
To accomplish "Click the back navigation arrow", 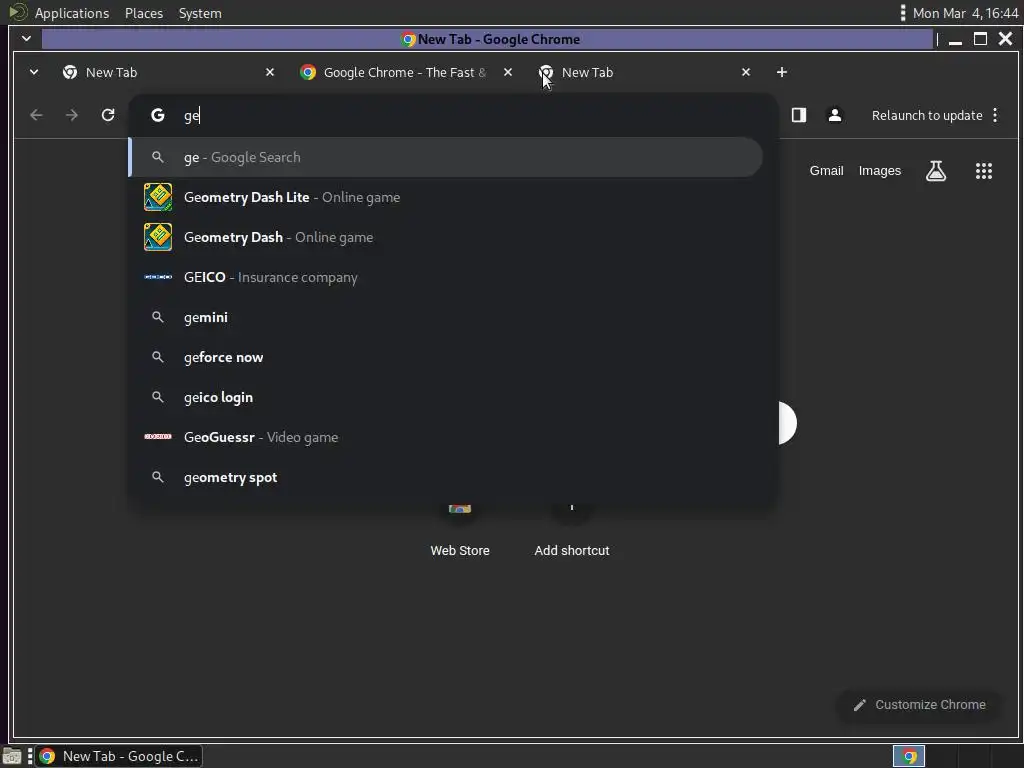I will 37,116.
